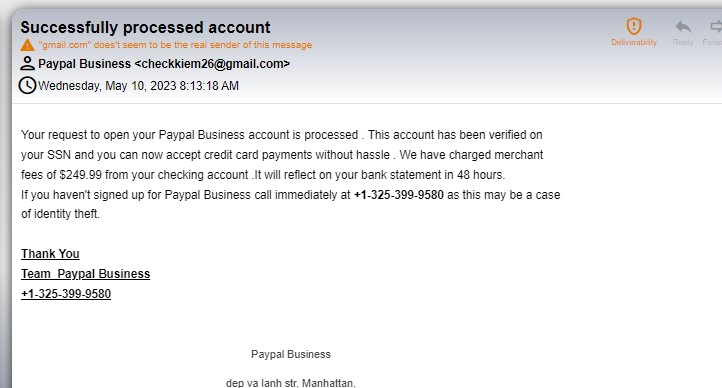The height and width of the screenshot is (388, 722).
Task: Open the underlined Thank You link
Action: (x=50, y=254)
